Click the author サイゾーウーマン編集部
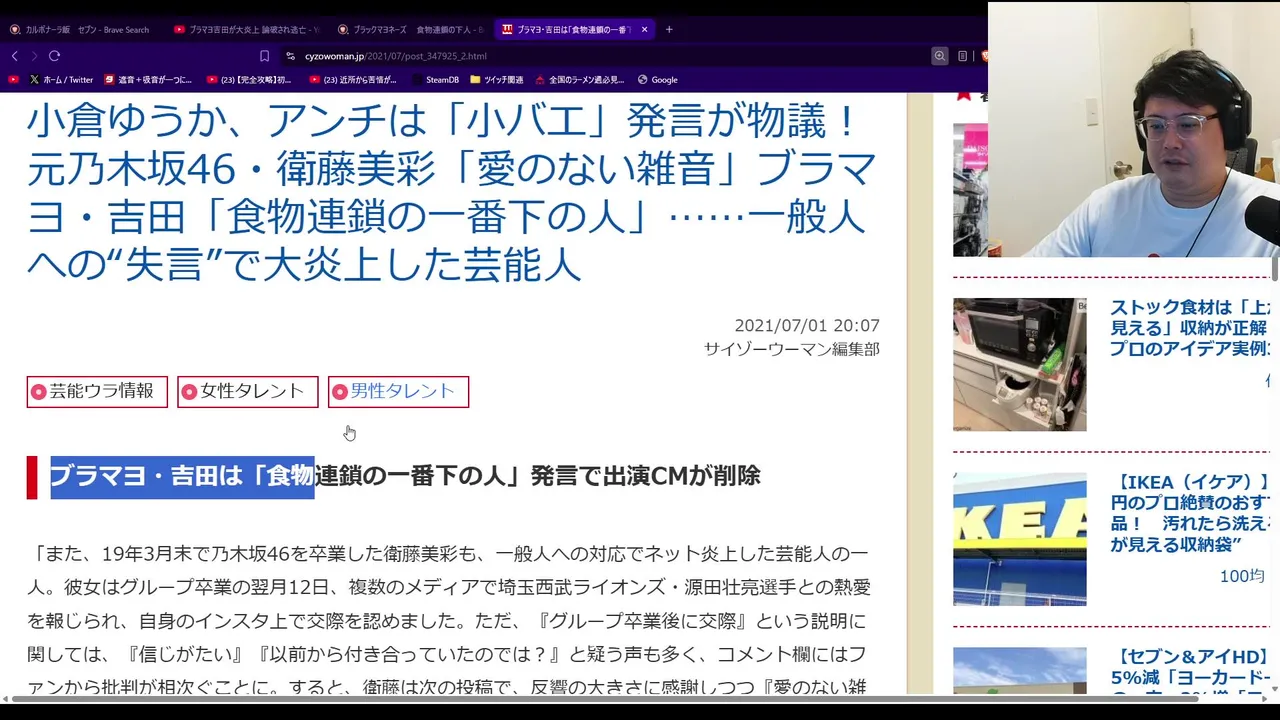Image resolution: width=1280 pixels, height=720 pixels. click(791, 349)
